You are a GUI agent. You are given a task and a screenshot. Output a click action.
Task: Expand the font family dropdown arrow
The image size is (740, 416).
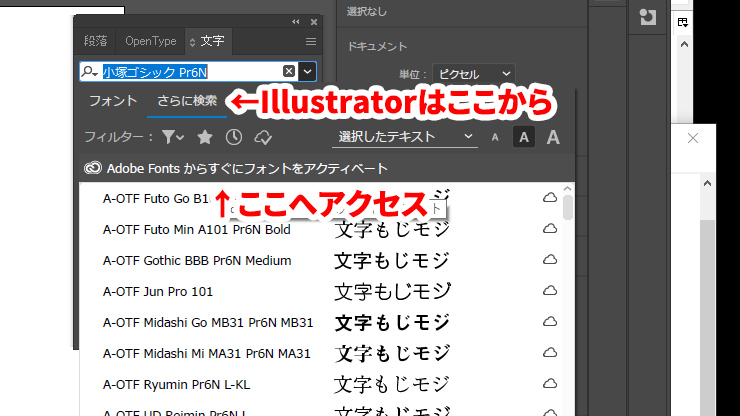pos(308,71)
